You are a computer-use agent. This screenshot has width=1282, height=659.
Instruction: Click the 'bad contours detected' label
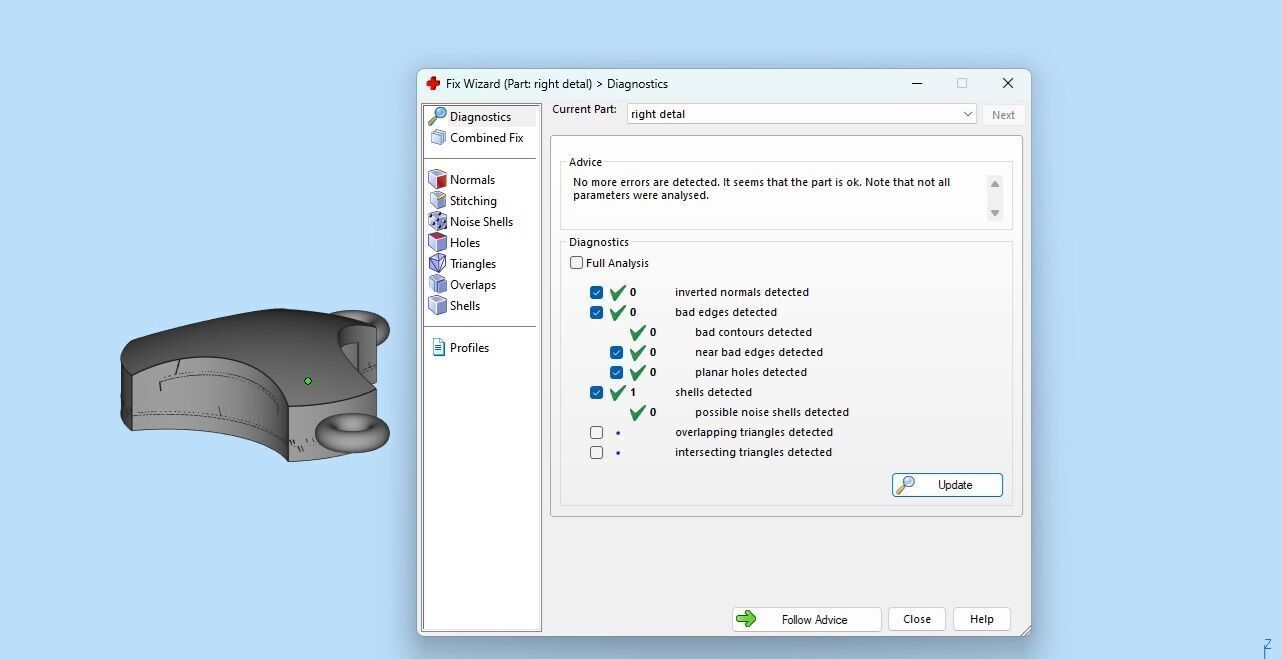click(x=753, y=332)
